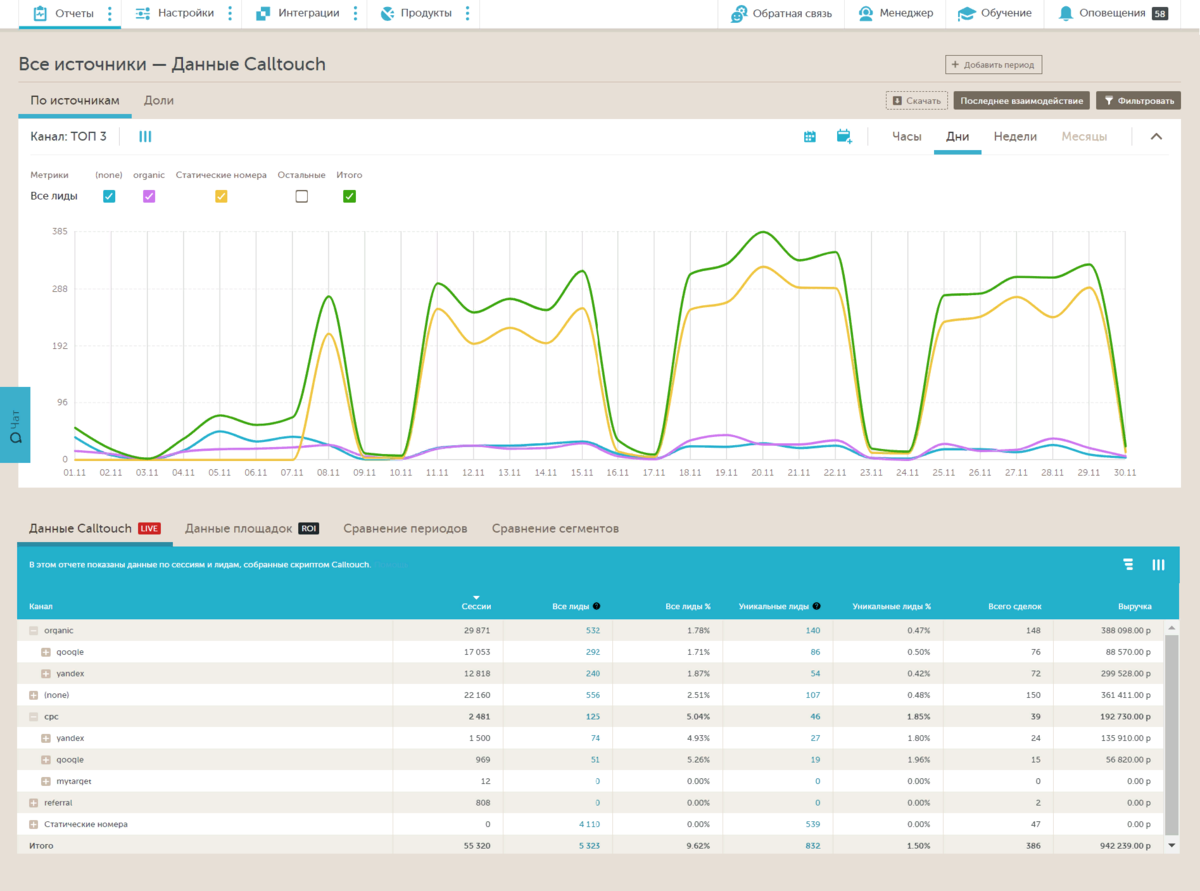Click the notifications counter badge 58
This screenshot has width=1200, height=891.
point(1160,13)
